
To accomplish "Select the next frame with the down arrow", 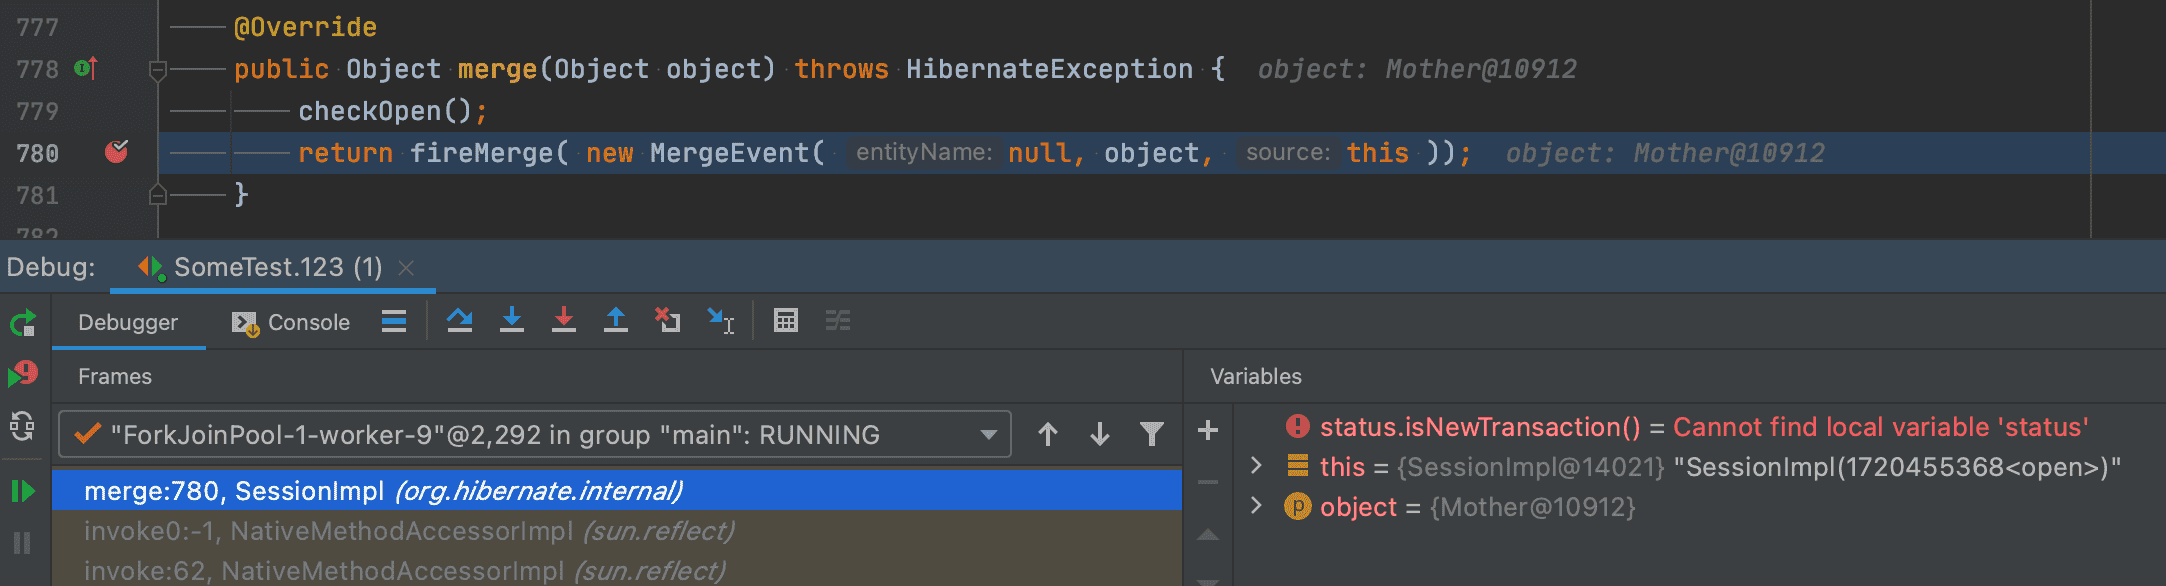I will [1100, 434].
